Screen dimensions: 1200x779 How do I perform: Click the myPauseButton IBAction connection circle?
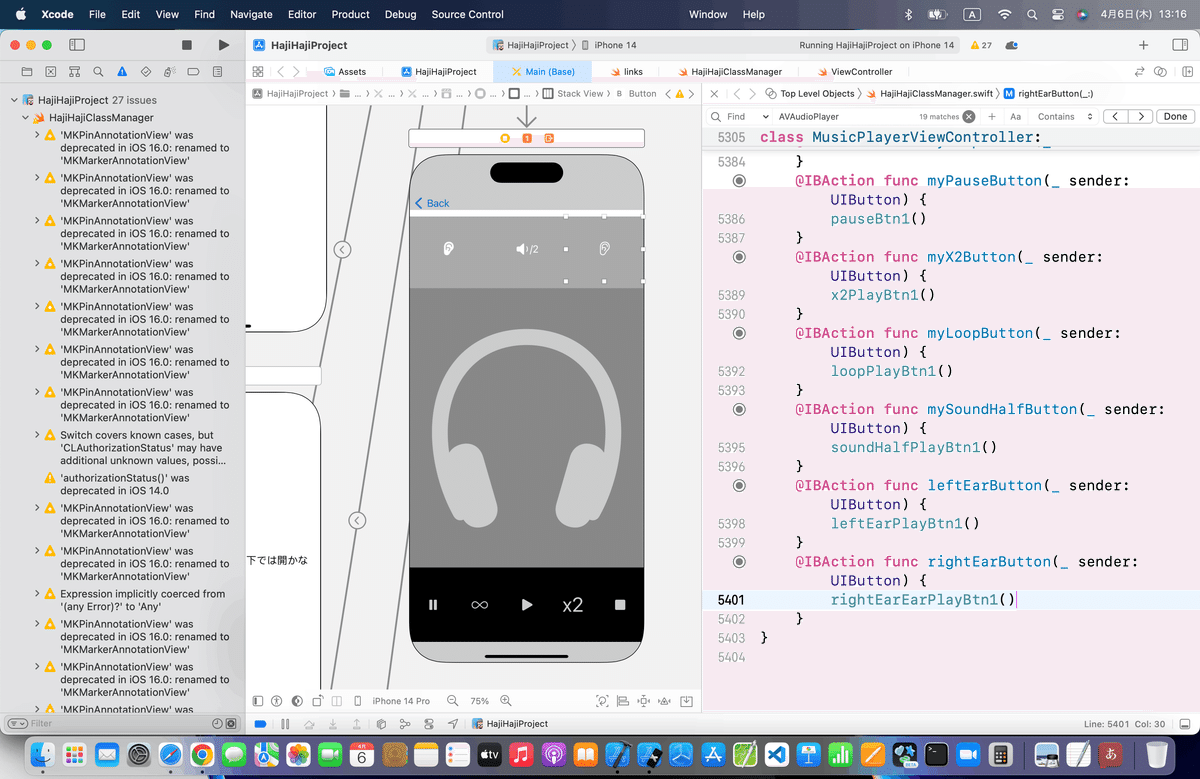point(739,181)
